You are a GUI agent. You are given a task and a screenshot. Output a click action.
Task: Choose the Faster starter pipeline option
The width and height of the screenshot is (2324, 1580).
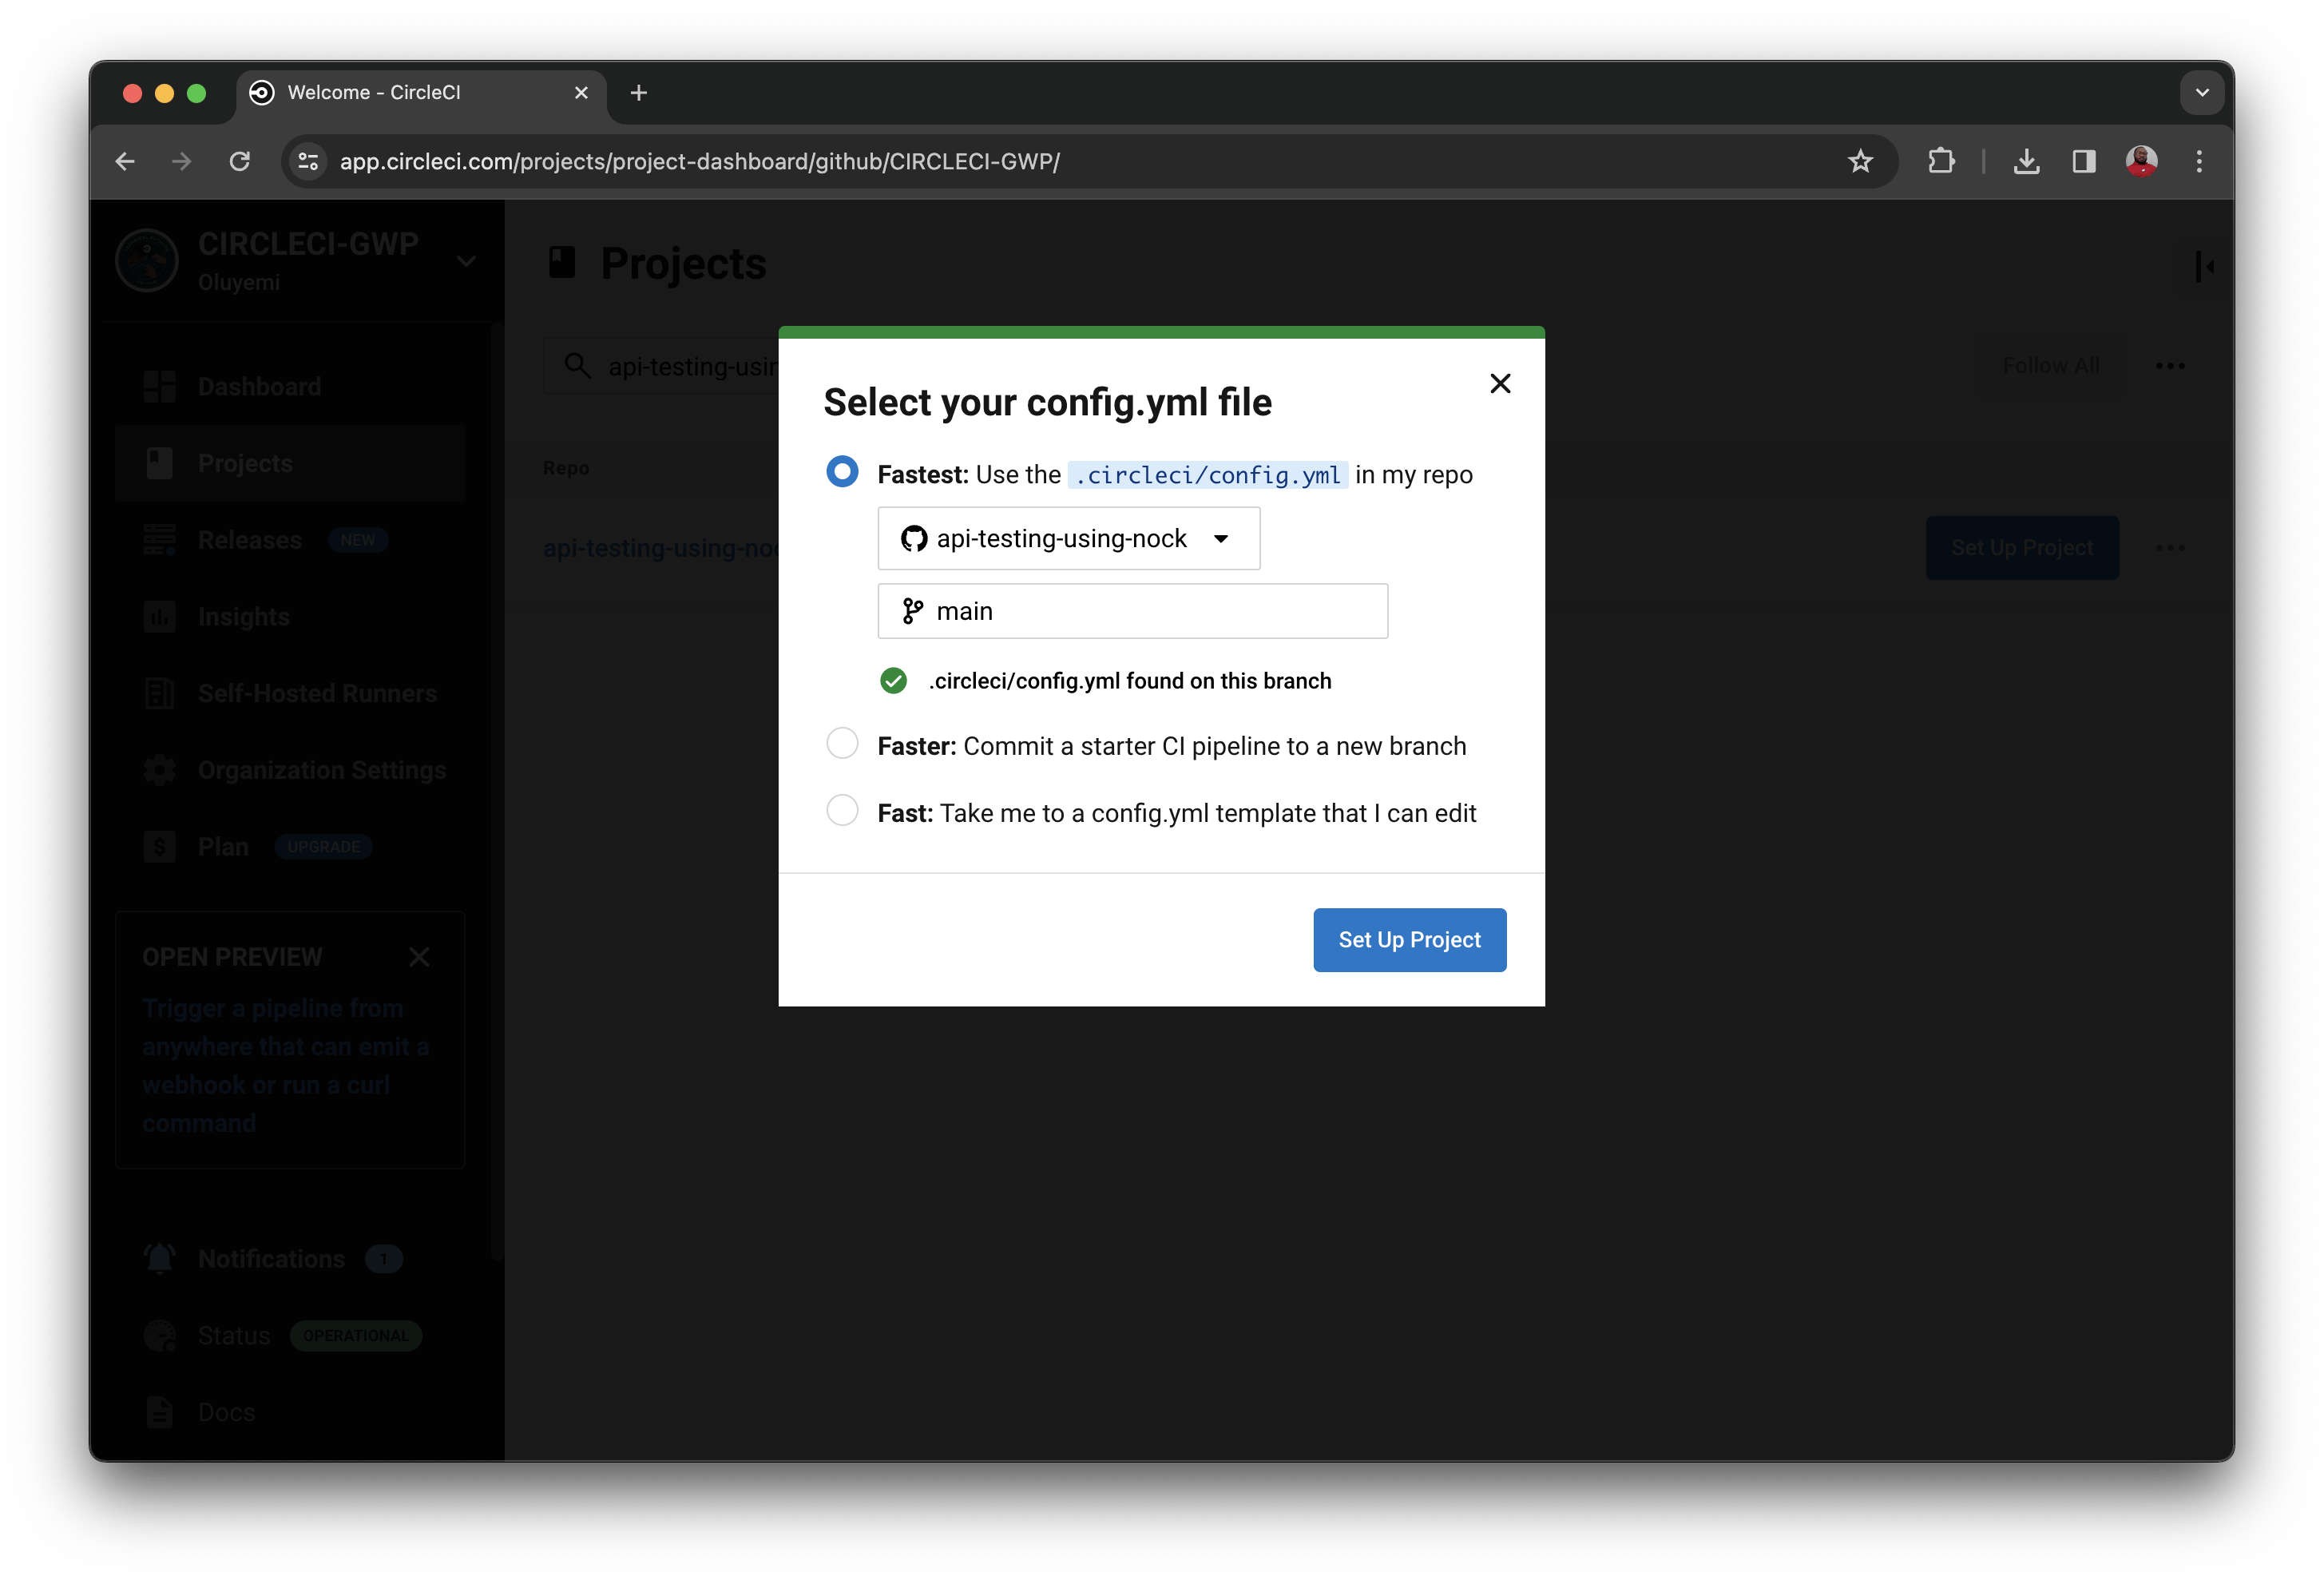coord(842,743)
